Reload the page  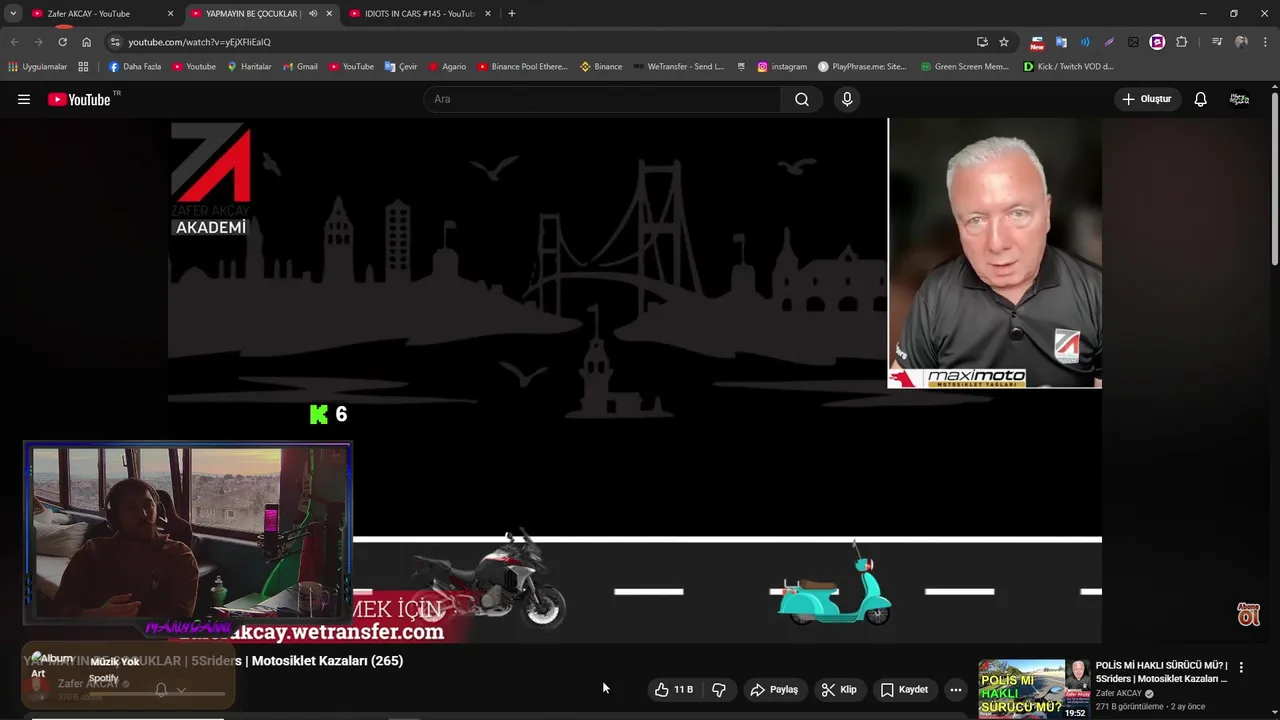(62, 42)
